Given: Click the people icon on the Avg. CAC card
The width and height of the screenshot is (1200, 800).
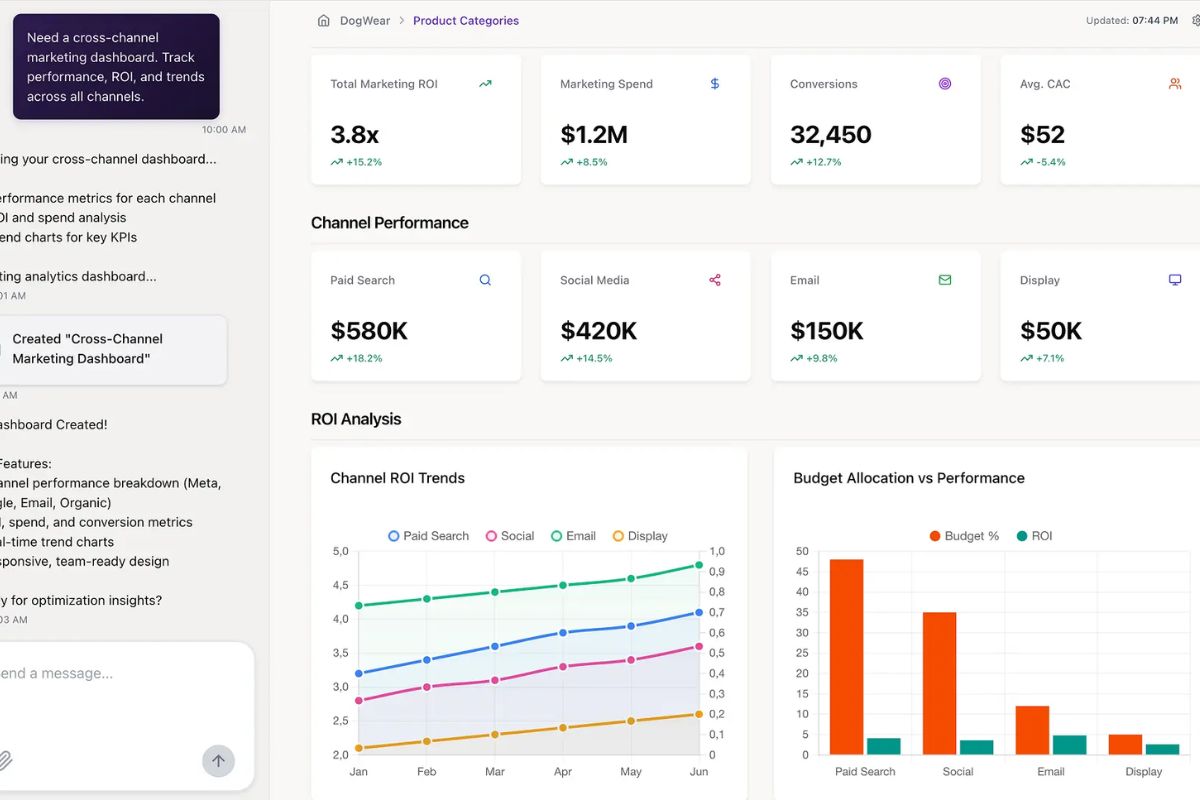Looking at the screenshot, I should (x=1174, y=84).
